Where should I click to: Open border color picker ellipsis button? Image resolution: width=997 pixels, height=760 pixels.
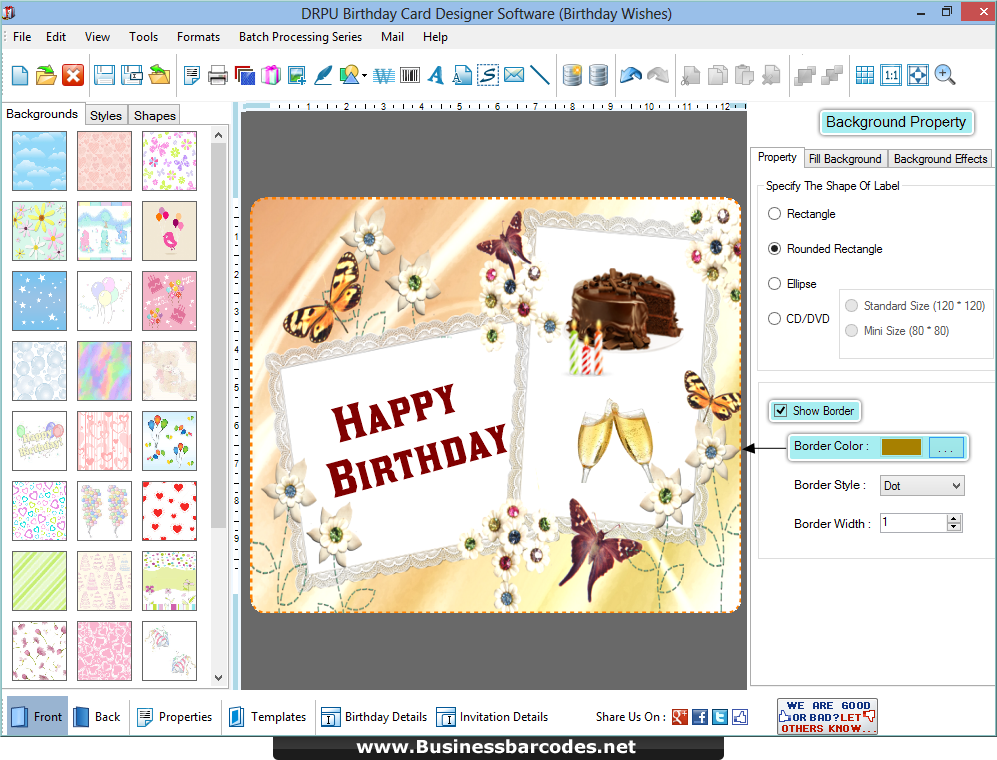point(945,447)
